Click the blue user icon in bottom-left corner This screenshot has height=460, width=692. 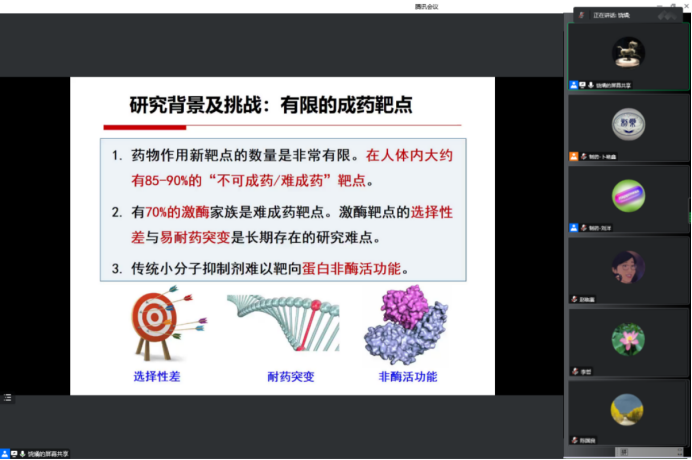(x=5, y=453)
